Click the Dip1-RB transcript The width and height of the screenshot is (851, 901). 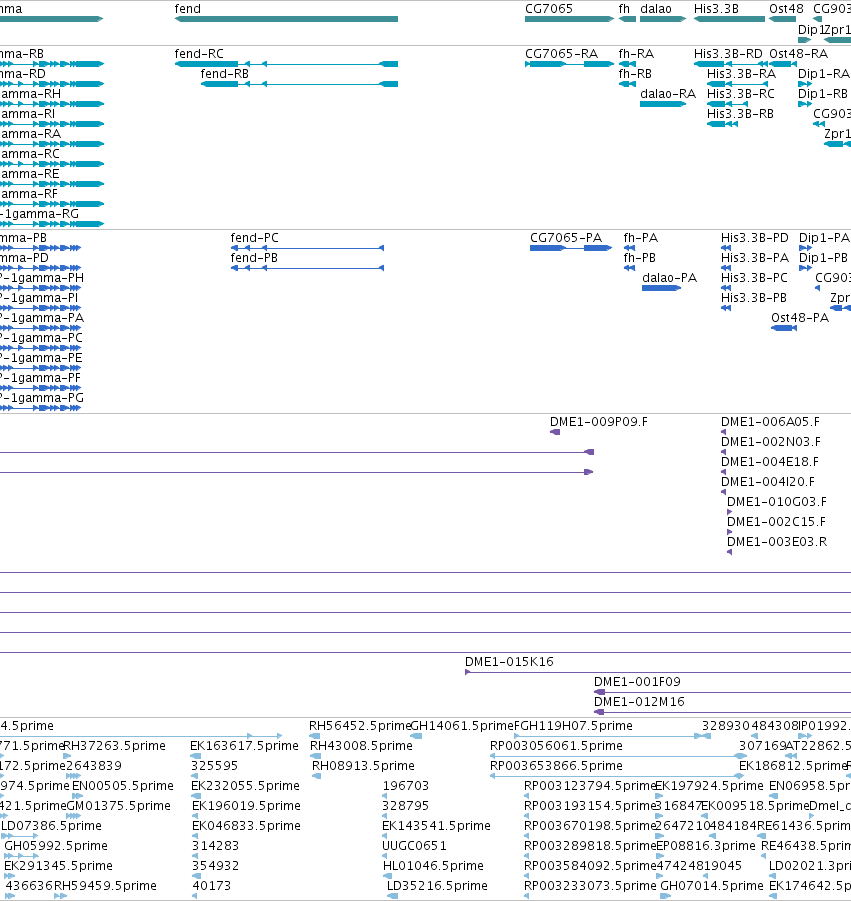pyautogui.click(x=805, y=104)
